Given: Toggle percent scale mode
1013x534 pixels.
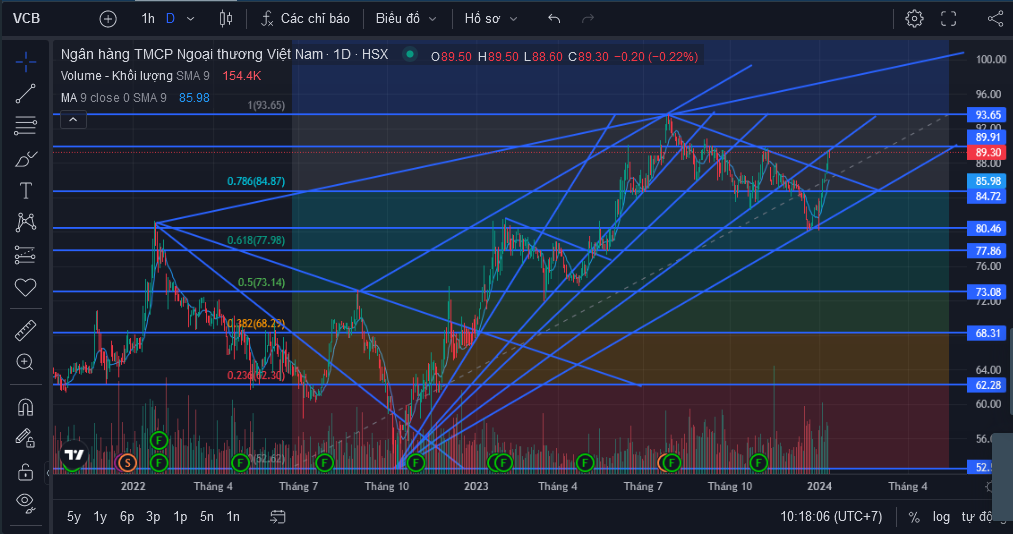Looking at the screenshot, I should click(x=914, y=517).
